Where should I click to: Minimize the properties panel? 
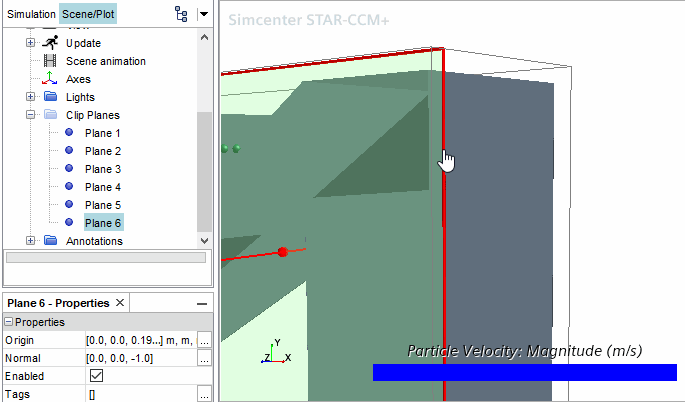tap(202, 304)
